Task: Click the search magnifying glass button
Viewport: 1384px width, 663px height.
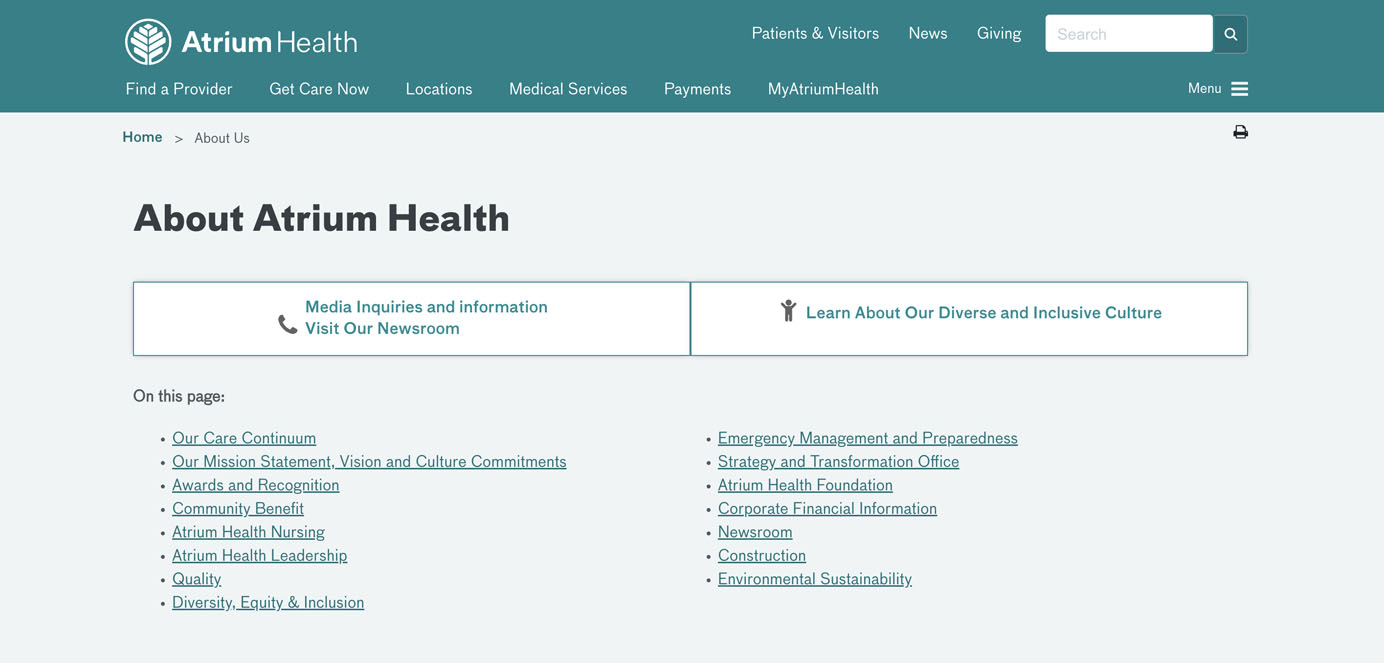Action: pos(1230,34)
